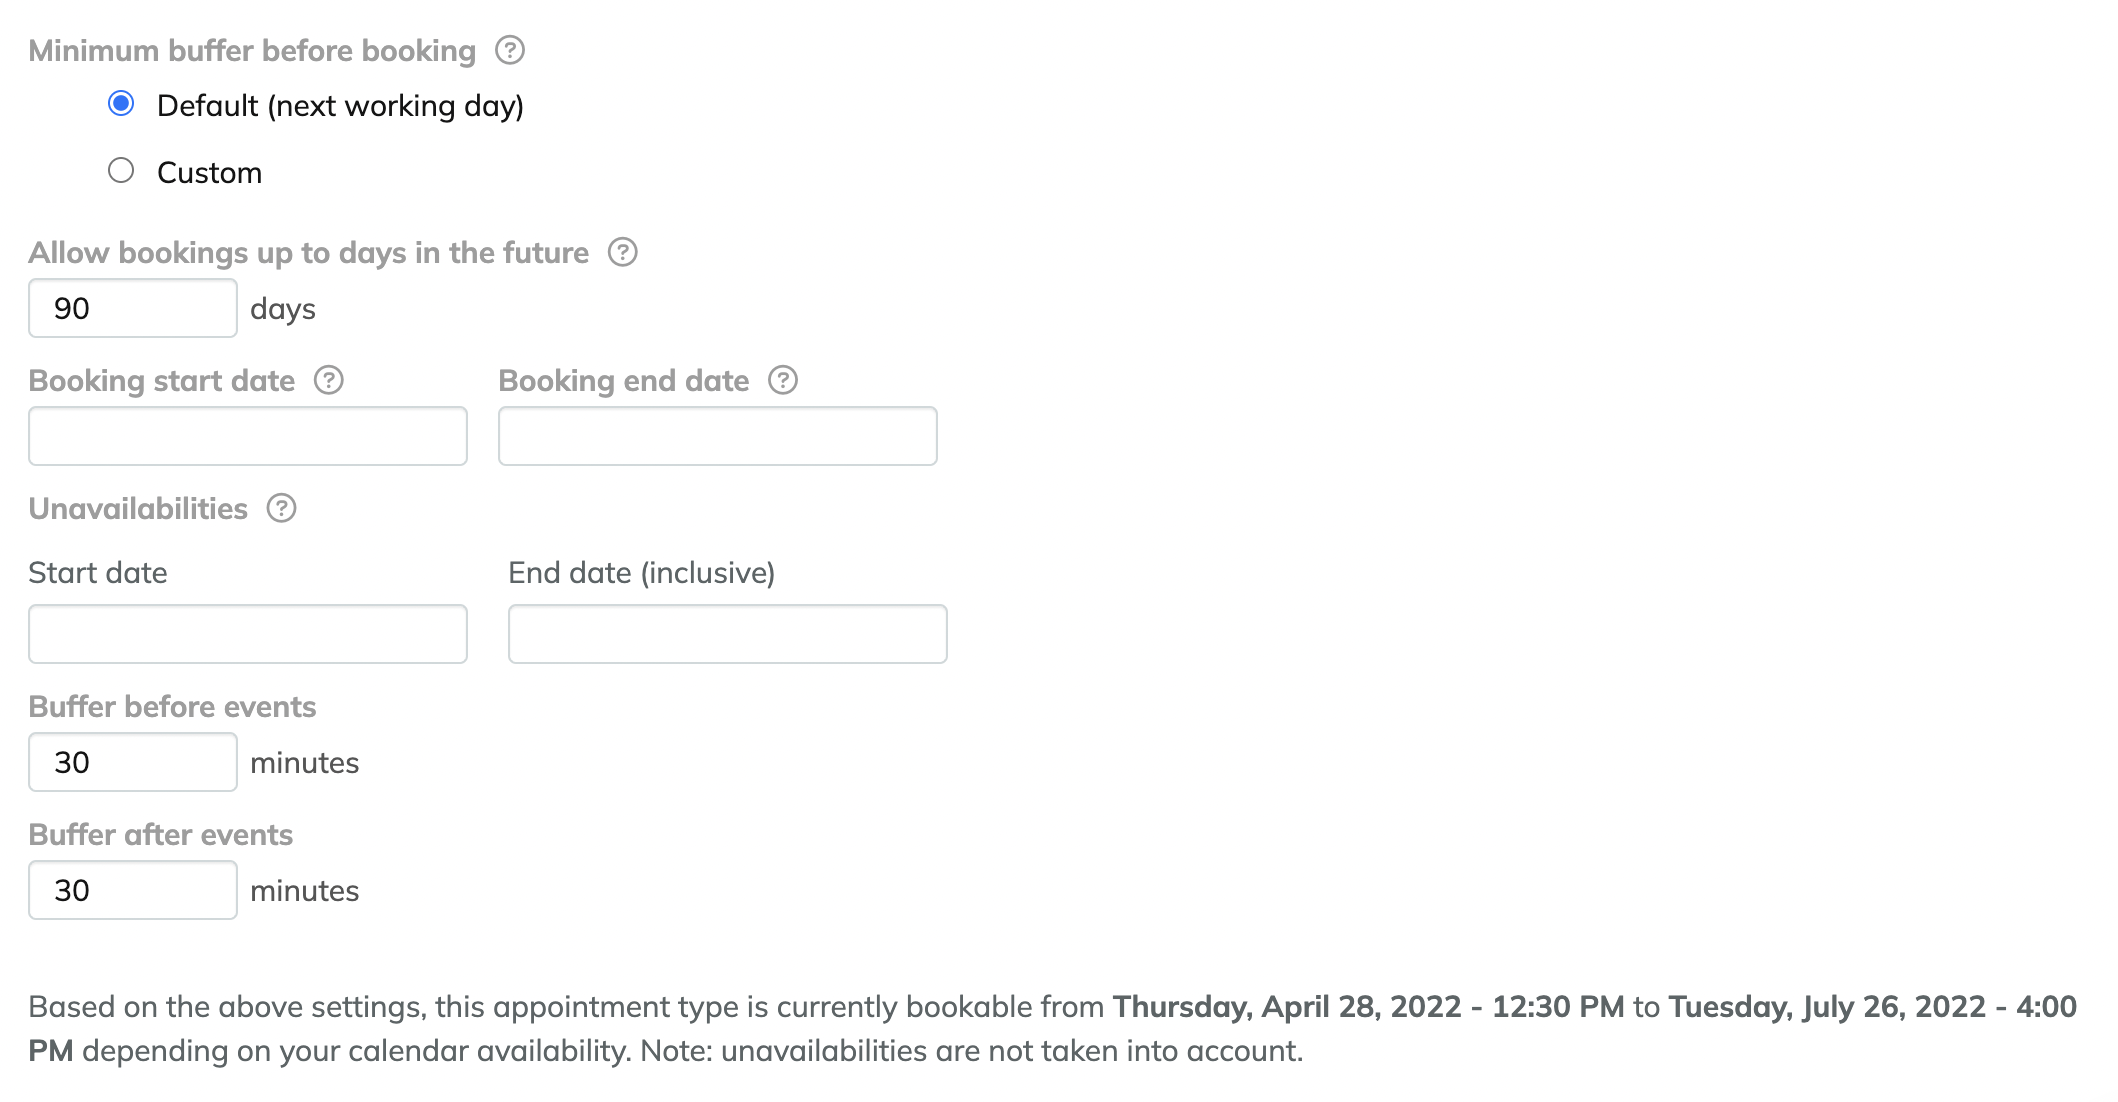Click the Minimum buffer before booking label
This screenshot has width=2118, height=1102.
pyautogui.click(x=252, y=51)
